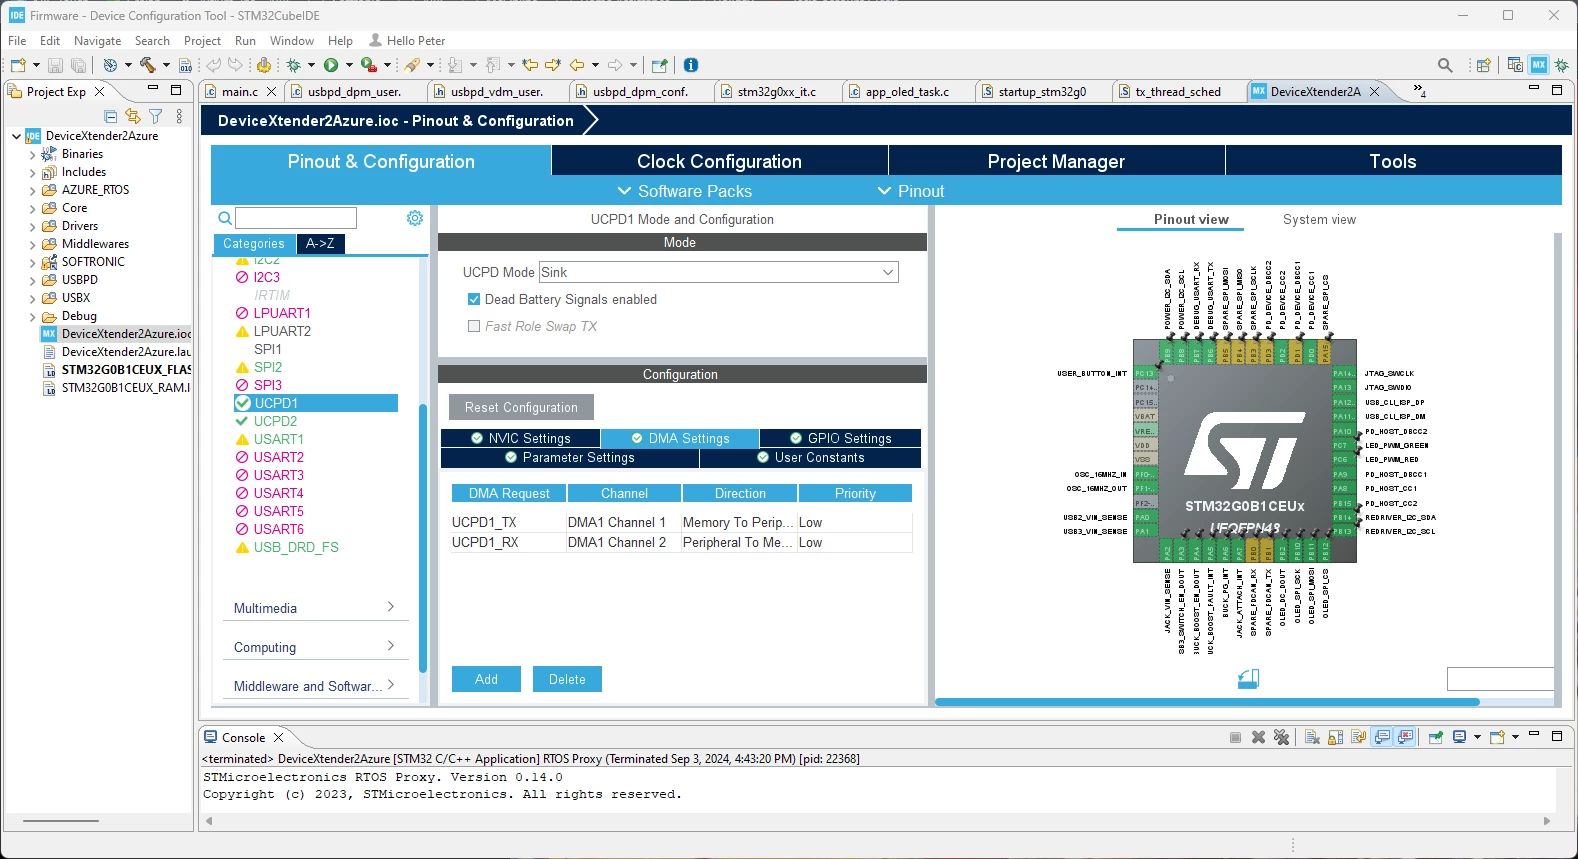Expand the Drivers folder in project tree
Viewport: 1578px width, 859px height.
pyautogui.click(x=32, y=226)
